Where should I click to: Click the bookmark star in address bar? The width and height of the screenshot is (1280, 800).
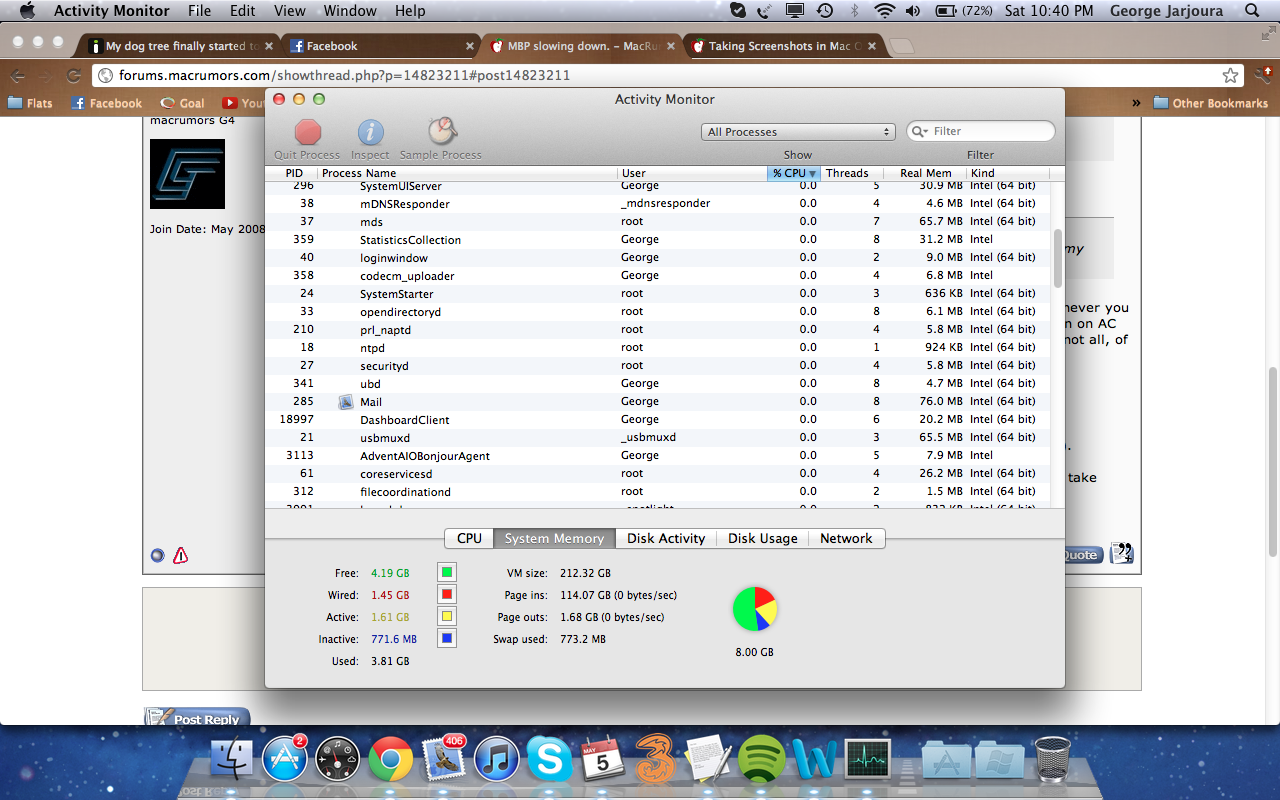1230,75
